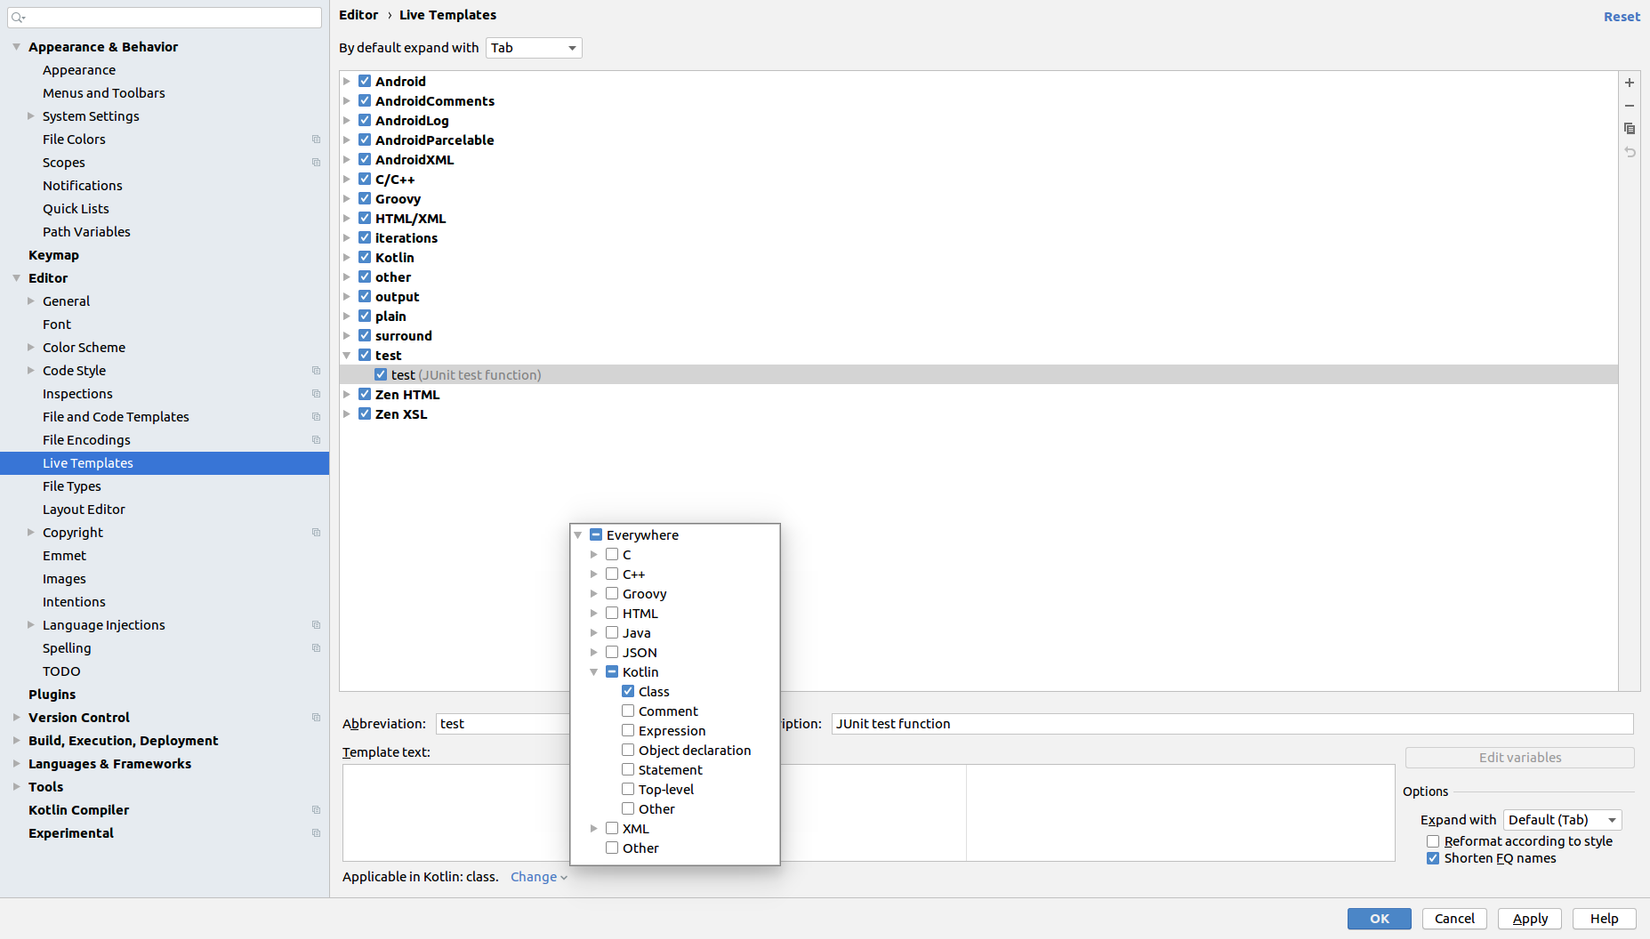Viewport: 1650px width, 939px height.
Task: Click the Reset link
Action: [1622, 16]
